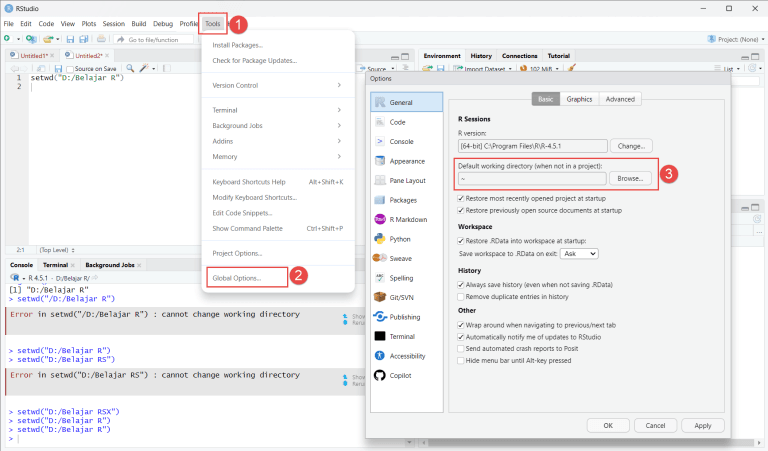Click the Save all documents icon

[x=84, y=39]
